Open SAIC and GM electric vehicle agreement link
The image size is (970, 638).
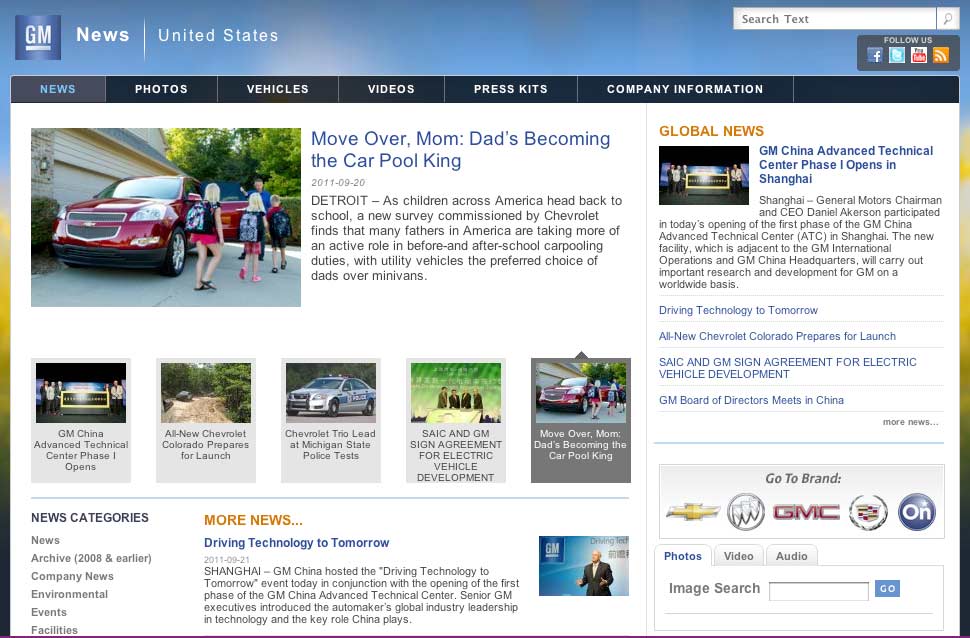point(788,368)
